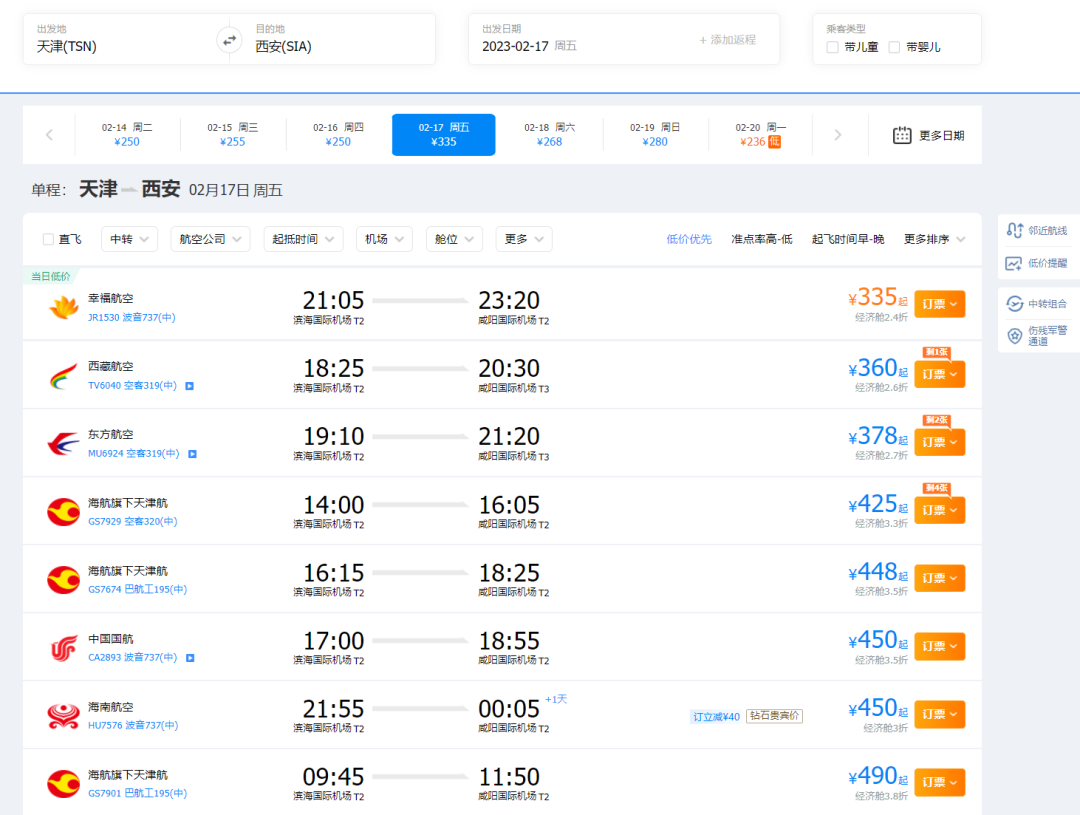Click info icon next to MU6924
1080x815 pixels.
[x=193, y=454]
